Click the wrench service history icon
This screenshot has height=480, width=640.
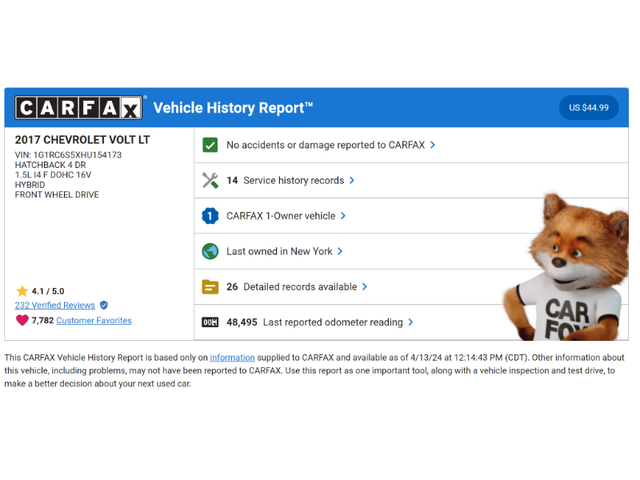coord(210,180)
